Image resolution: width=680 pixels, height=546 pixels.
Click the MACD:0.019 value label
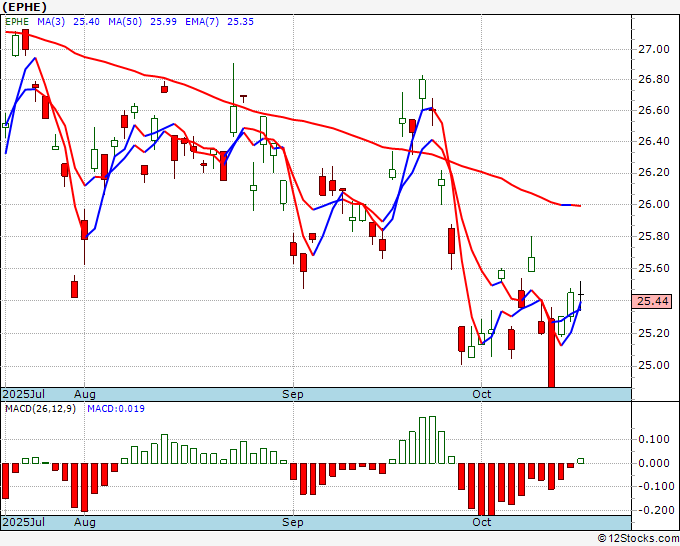click(116, 409)
